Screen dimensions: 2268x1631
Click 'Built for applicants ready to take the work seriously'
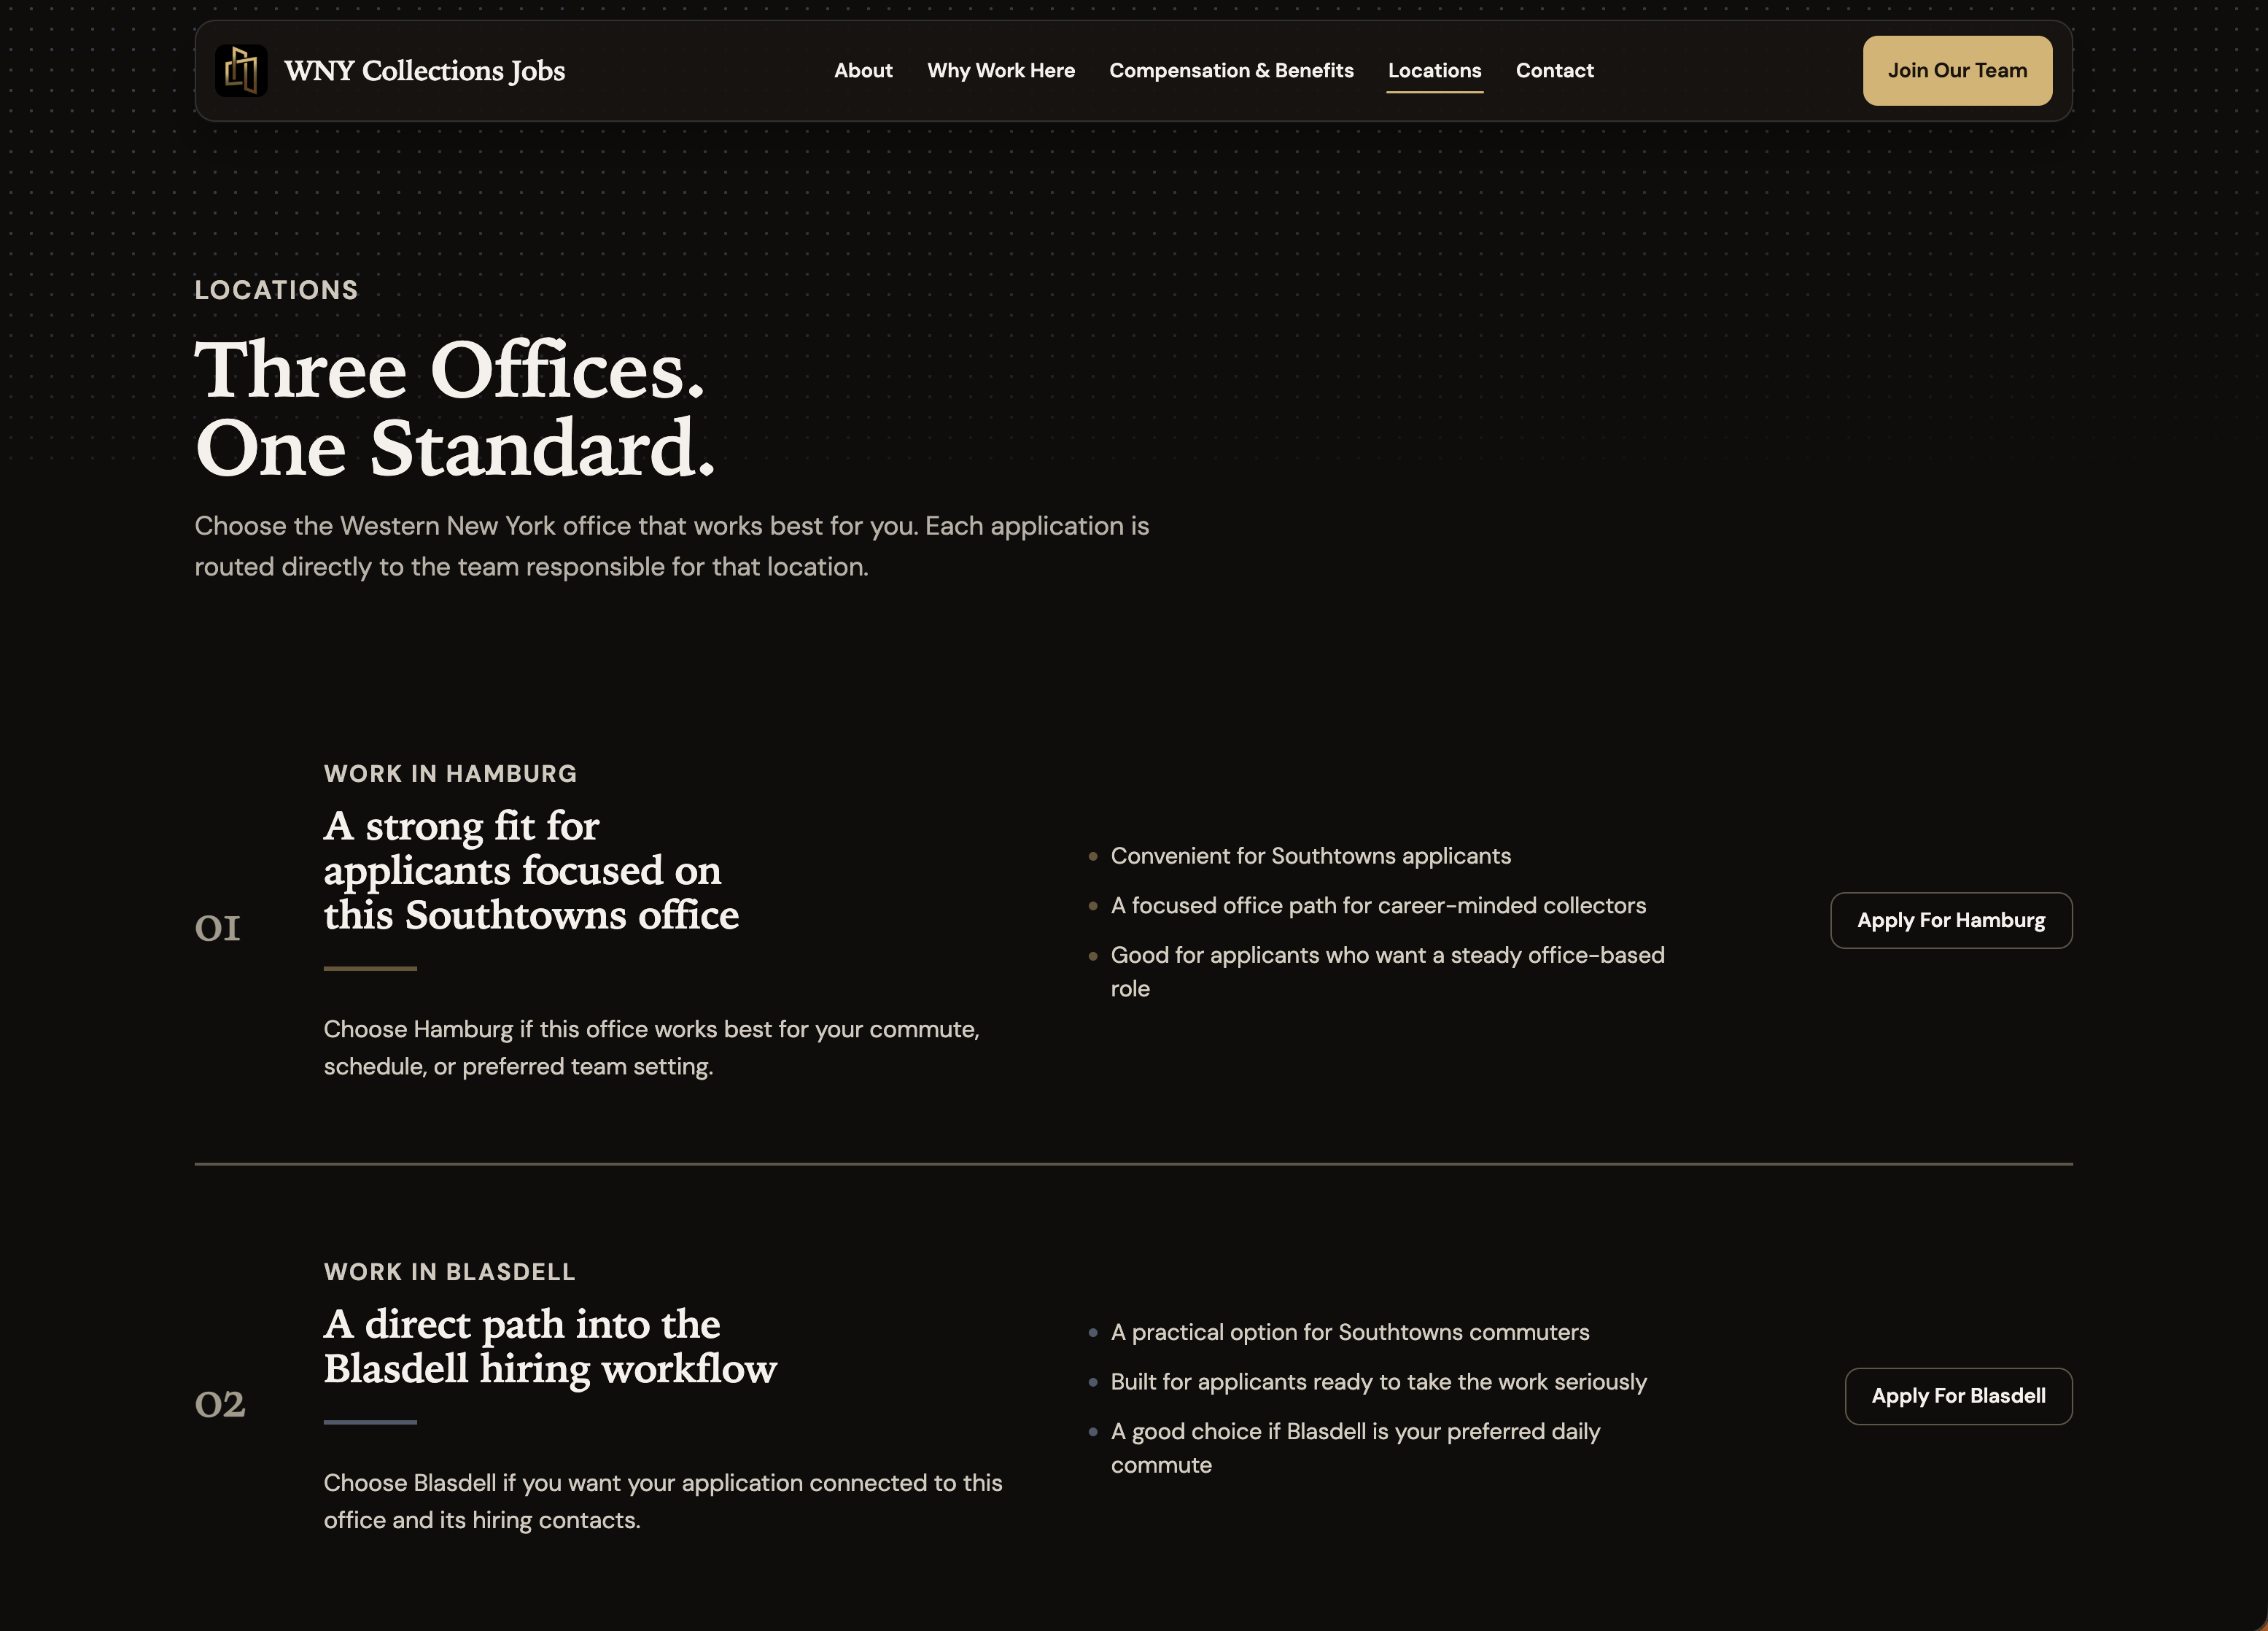click(x=1378, y=1382)
